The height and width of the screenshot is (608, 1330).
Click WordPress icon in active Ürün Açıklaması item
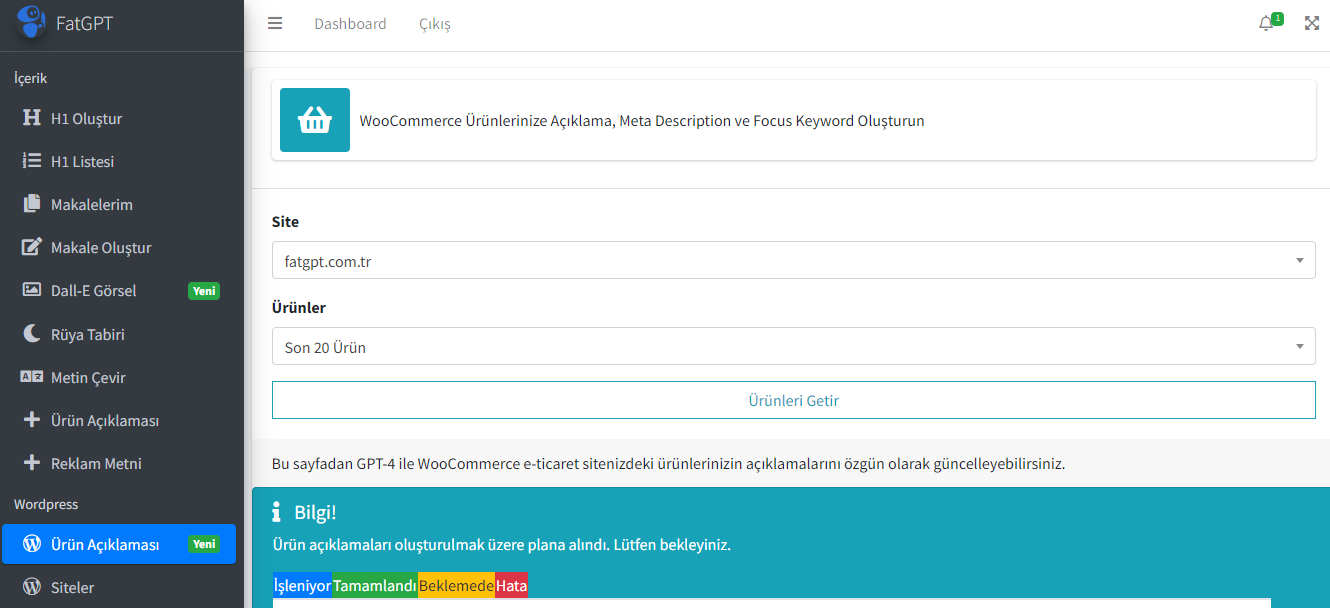click(32, 545)
